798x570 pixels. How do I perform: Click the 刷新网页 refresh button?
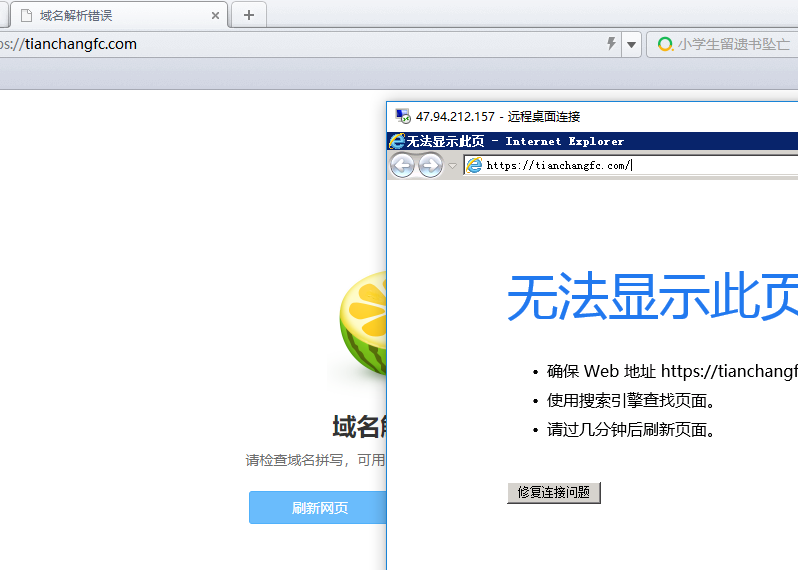click(319, 508)
